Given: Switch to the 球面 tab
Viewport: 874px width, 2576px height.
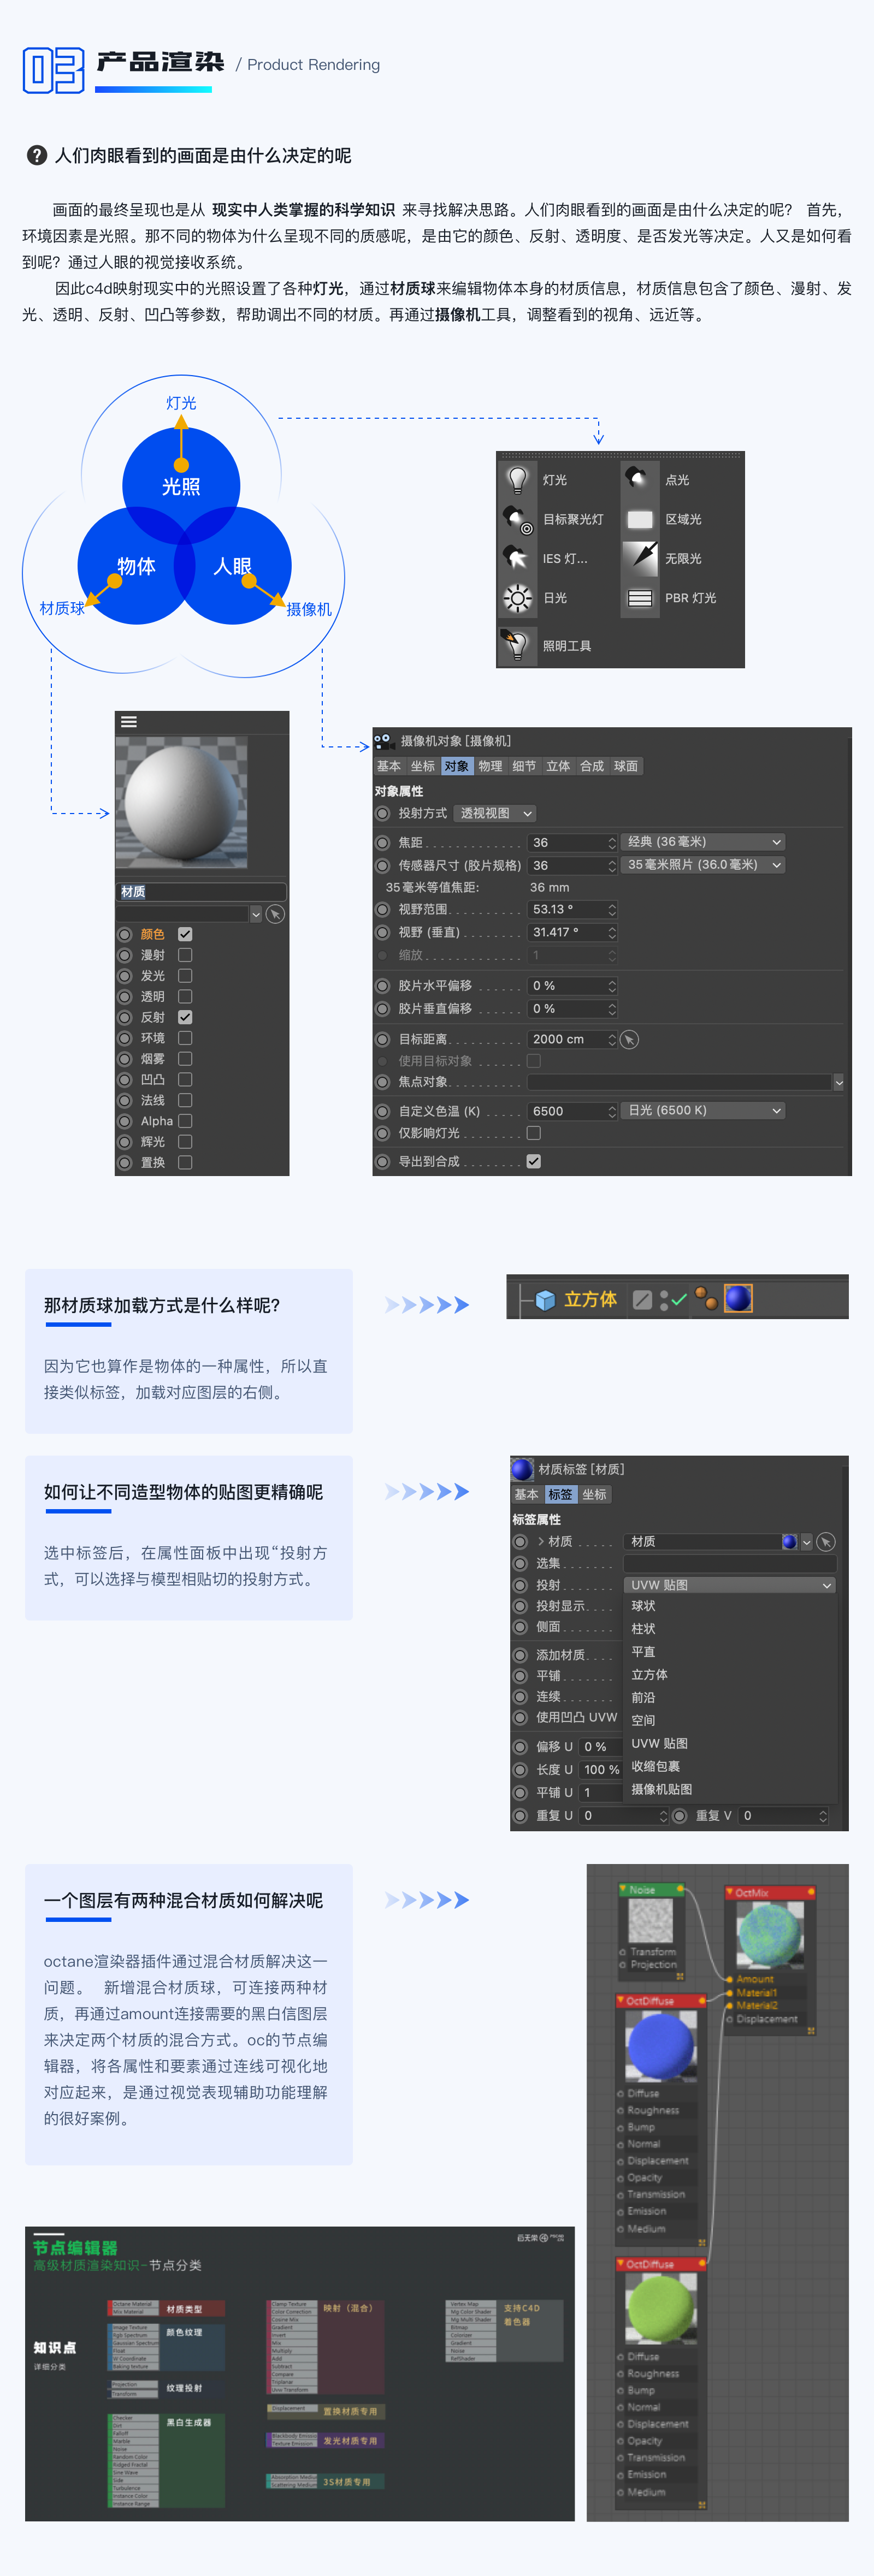Looking at the screenshot, I should (626, 766).
